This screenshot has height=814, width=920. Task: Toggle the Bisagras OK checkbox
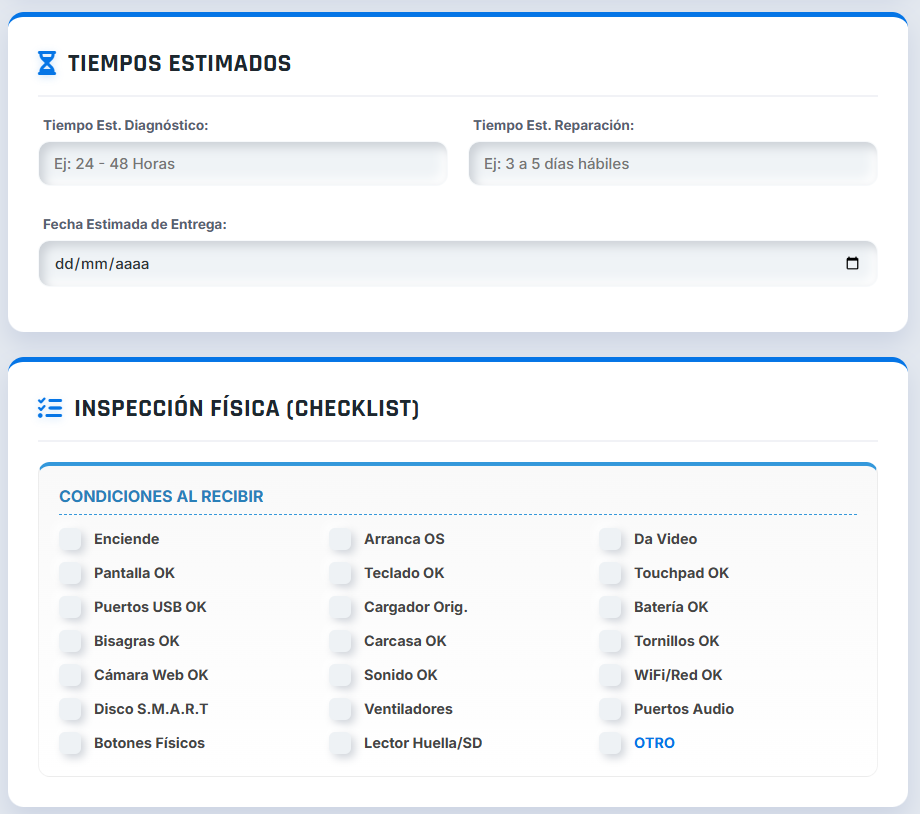pos(71,641)
